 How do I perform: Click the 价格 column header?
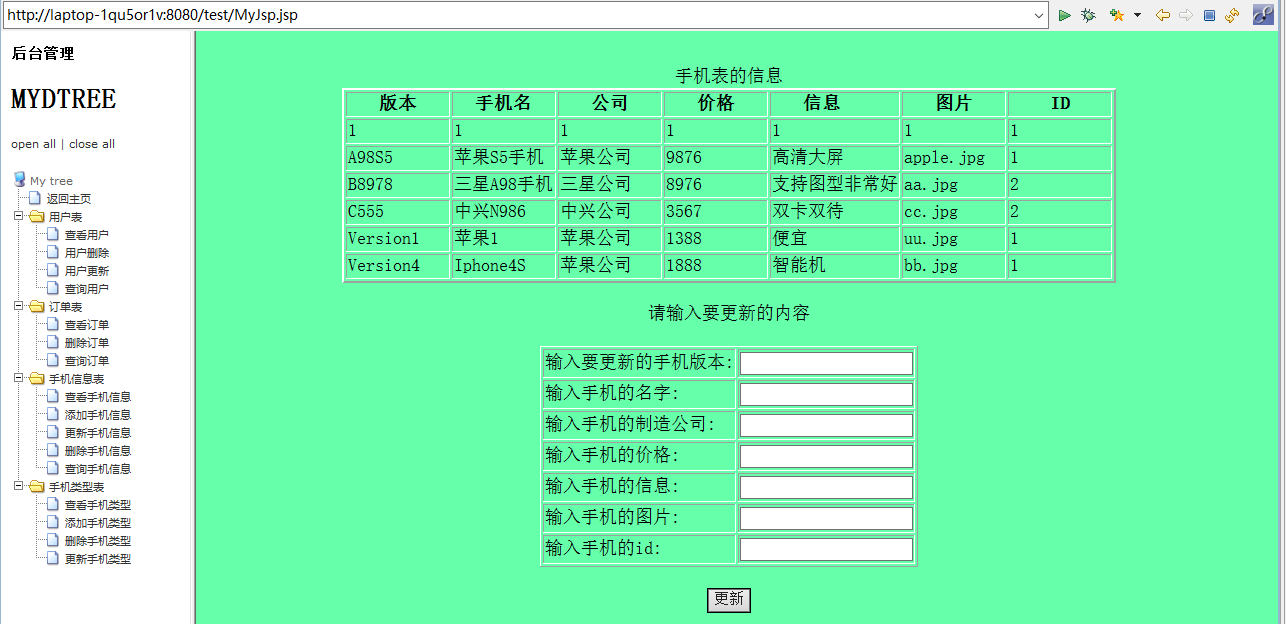tap(715, 104)
